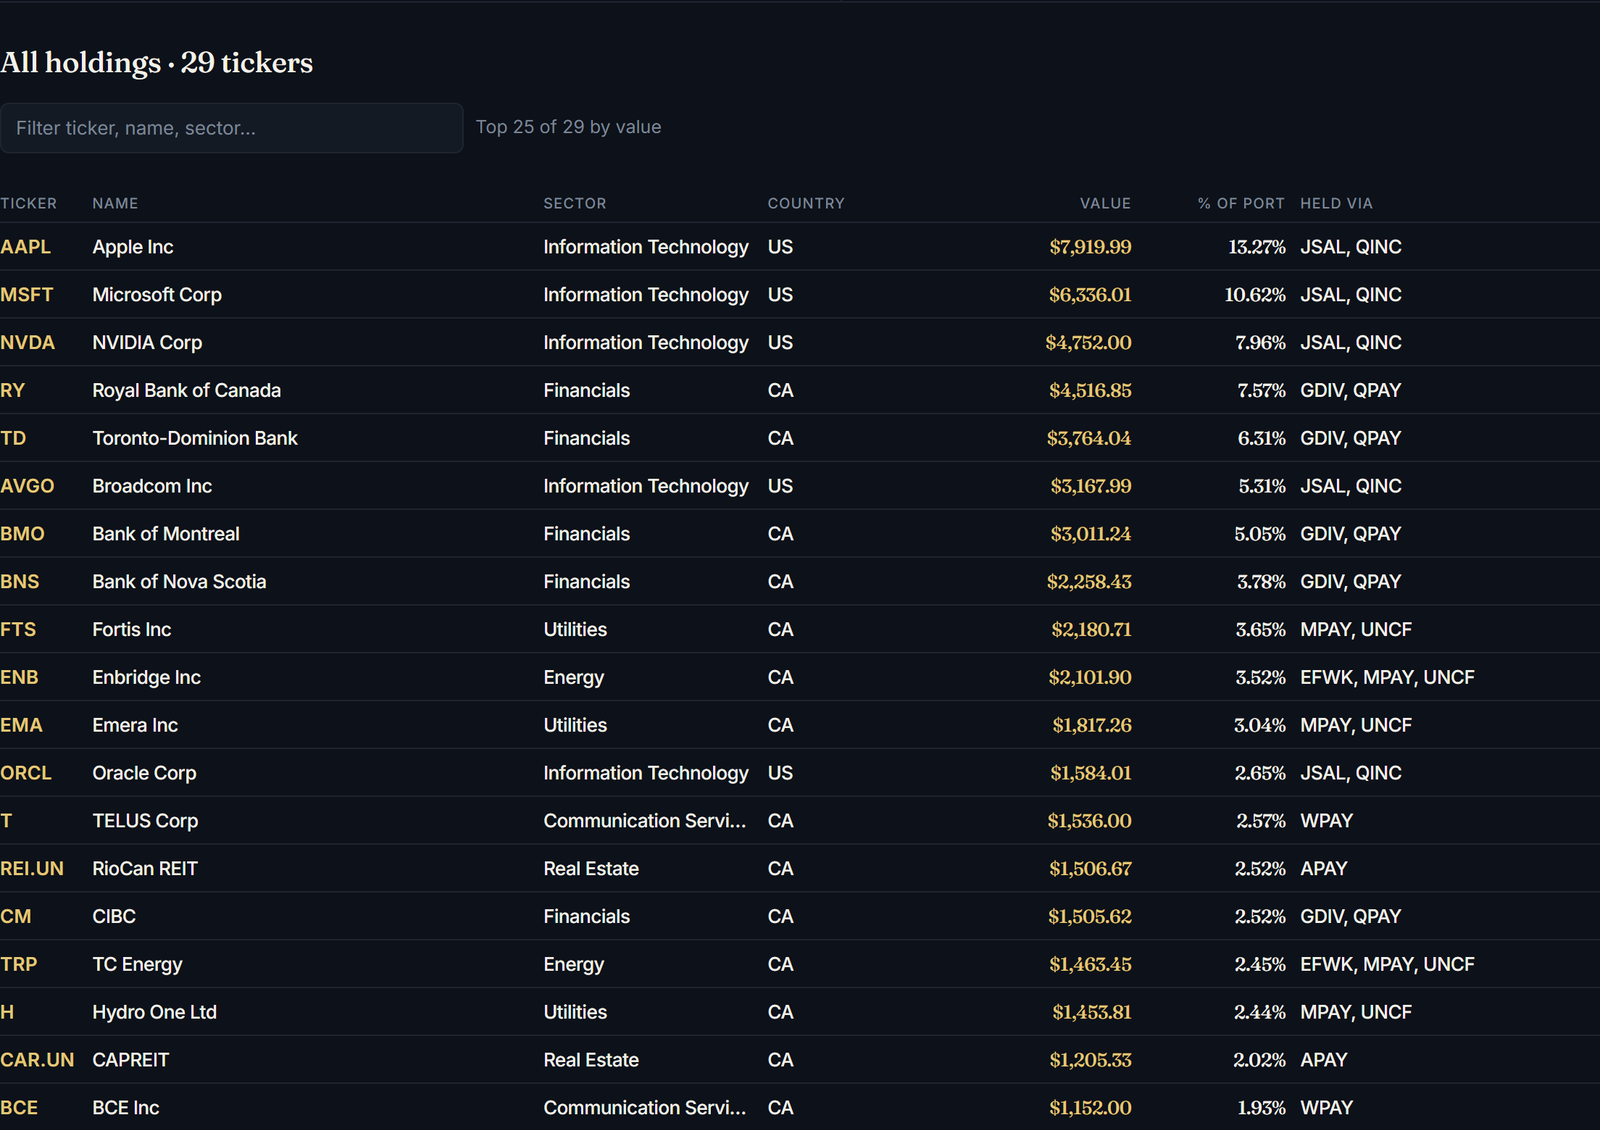This screenshot has height=1130, width=1600.
Task: Click the $6,336.01 value for Microsoft
Action: 1090,295
